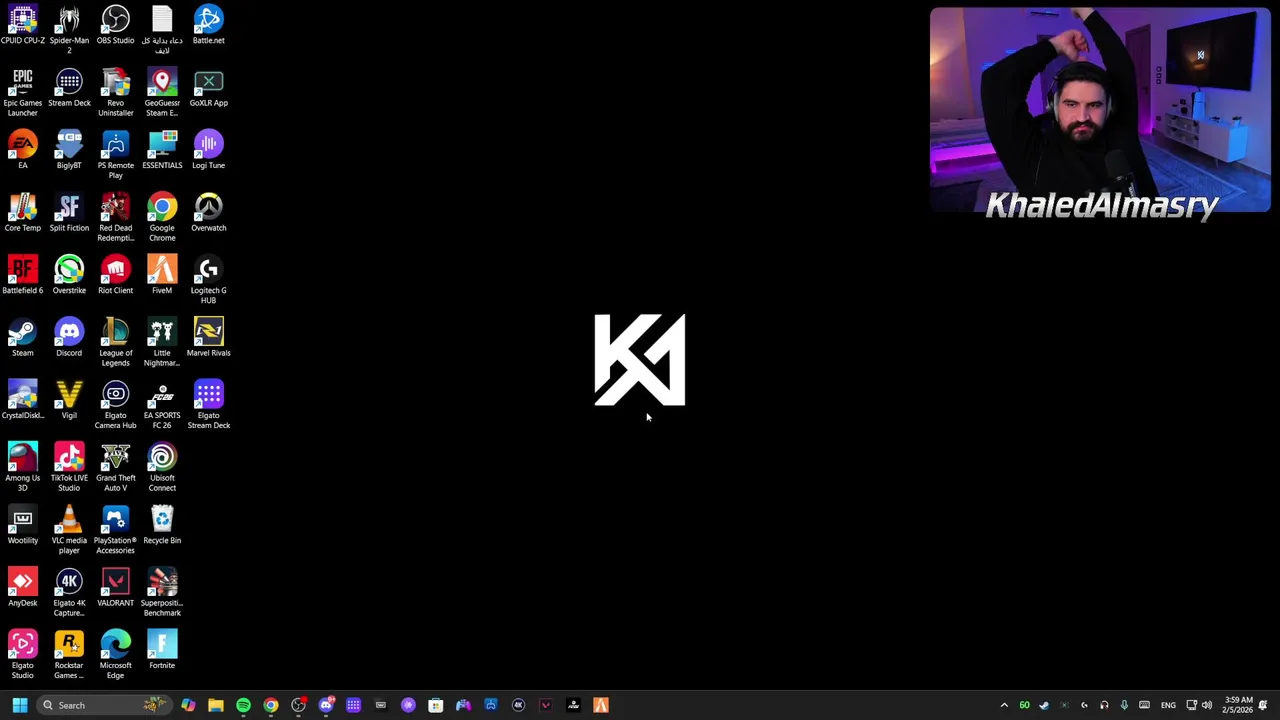Select the OBS Studio desktop shortcut
This screenshot has width=1280, height=720.
click(x=115, y=26)
